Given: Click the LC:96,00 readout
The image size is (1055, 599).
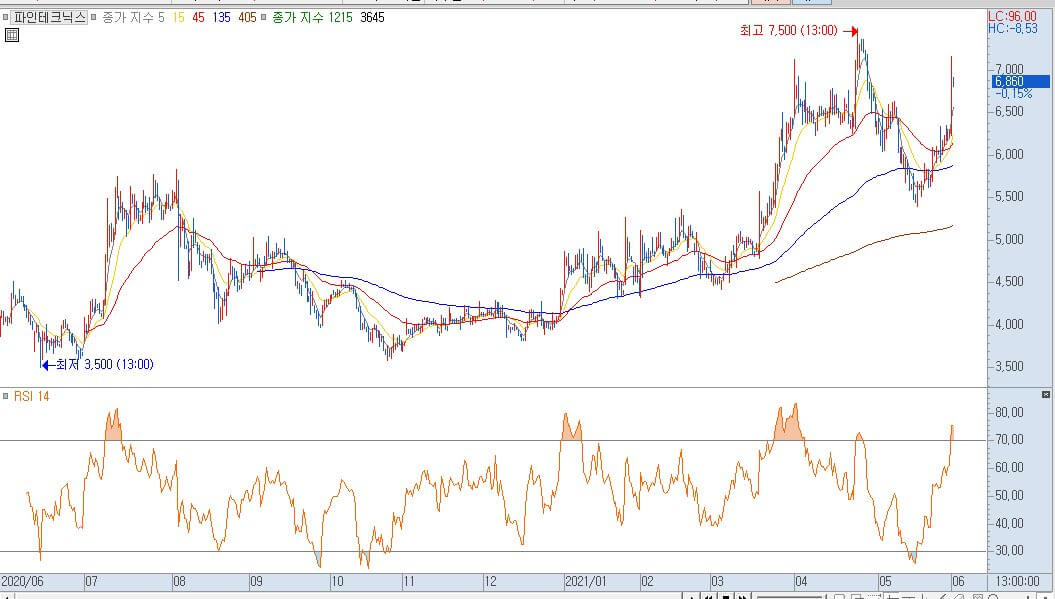Looking at the screenshot, I should [x=1012, y=17].
